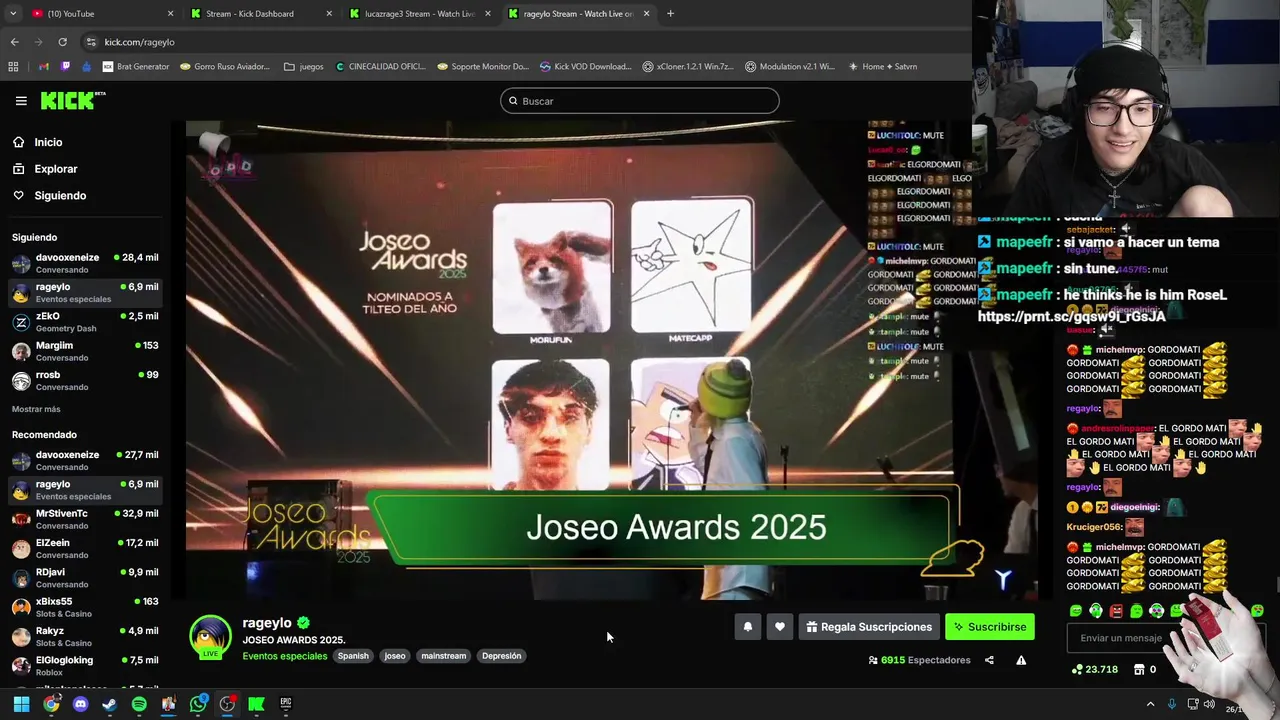Open zEkO channel in sidebar
This screenshot has width=1280, height=720.
[85, 322]
